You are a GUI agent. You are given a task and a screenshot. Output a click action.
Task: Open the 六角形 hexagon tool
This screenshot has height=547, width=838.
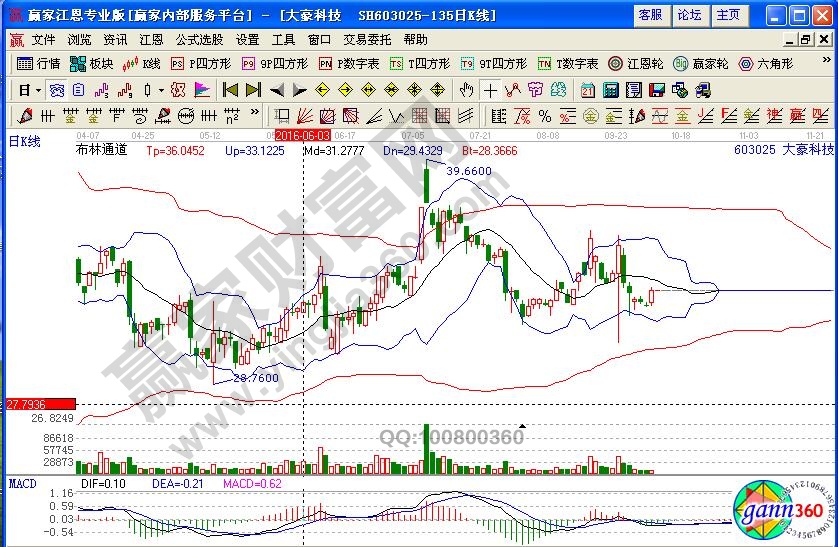point(766,64)
